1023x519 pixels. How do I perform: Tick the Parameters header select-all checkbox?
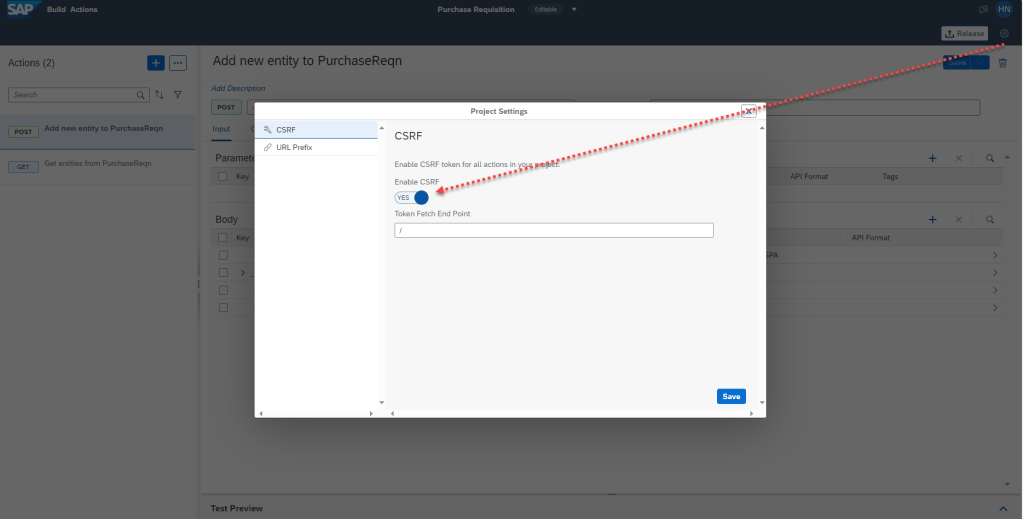(223, 177)
